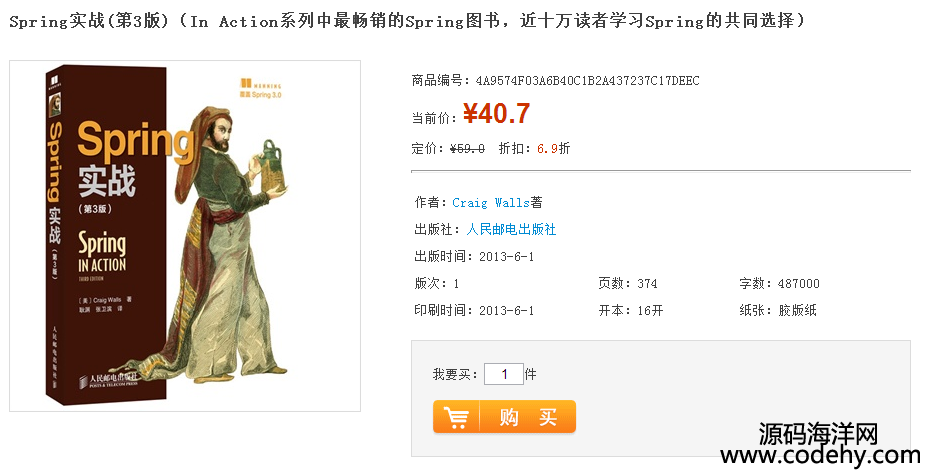Click the small portrait icon on book spine

coord(55,104)
